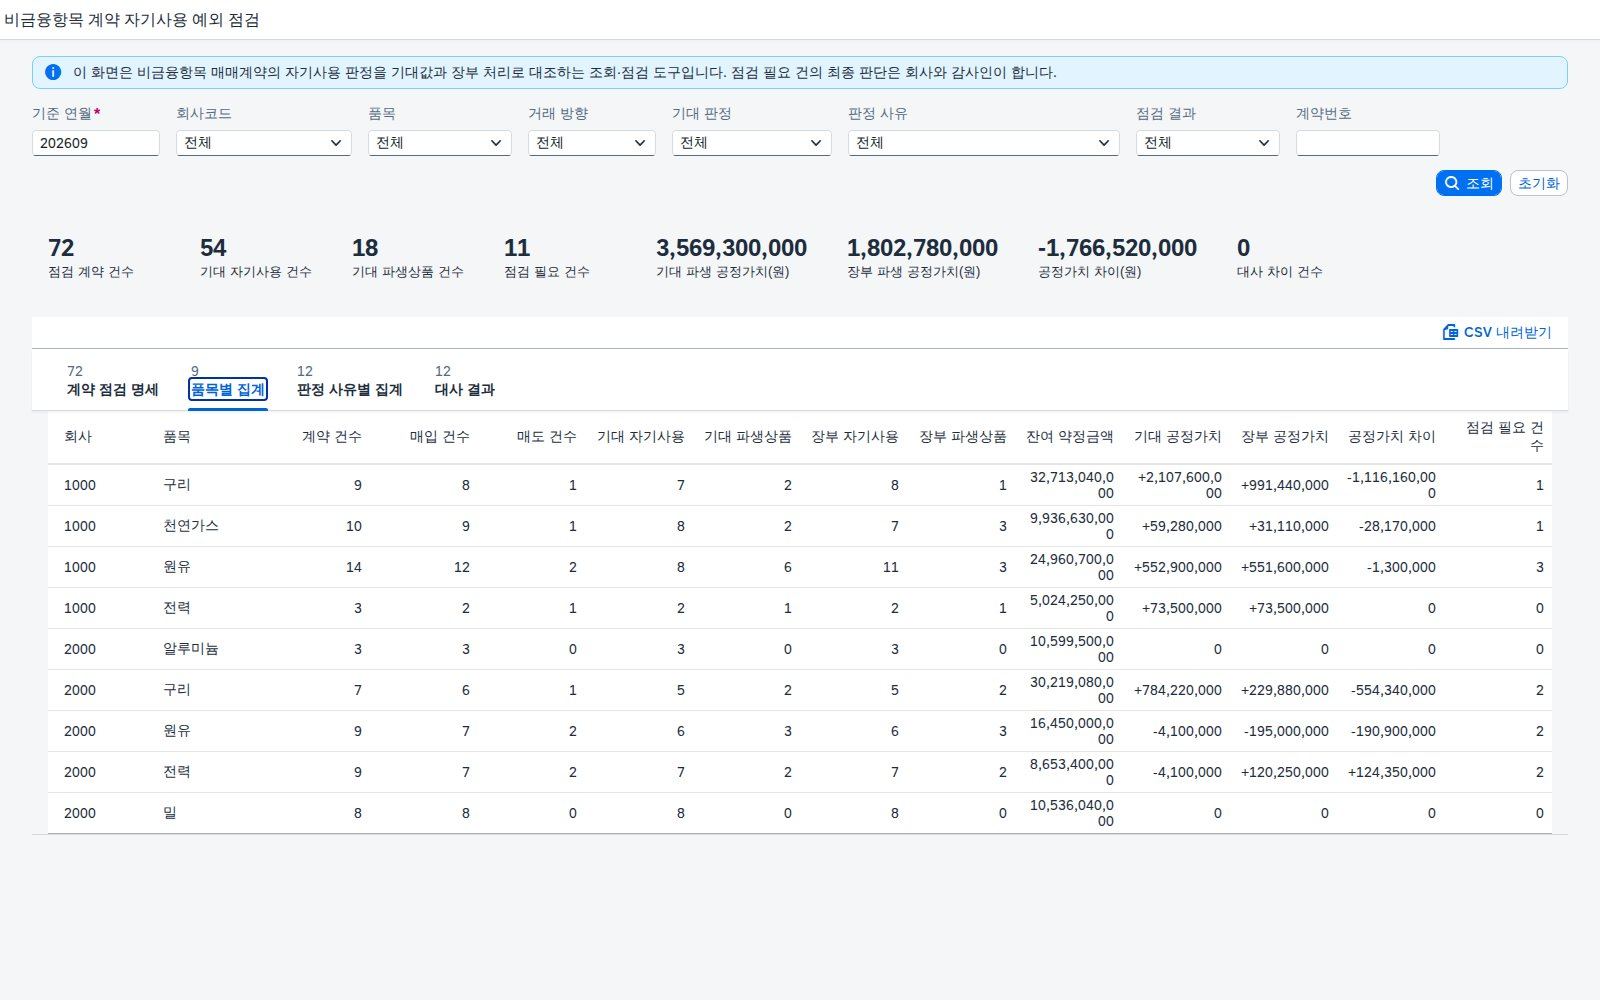This screenshot has height=1000, width=1600.
Task: Click the 기대 자기사용 건수 54 summary
Action: pos(256,257)
